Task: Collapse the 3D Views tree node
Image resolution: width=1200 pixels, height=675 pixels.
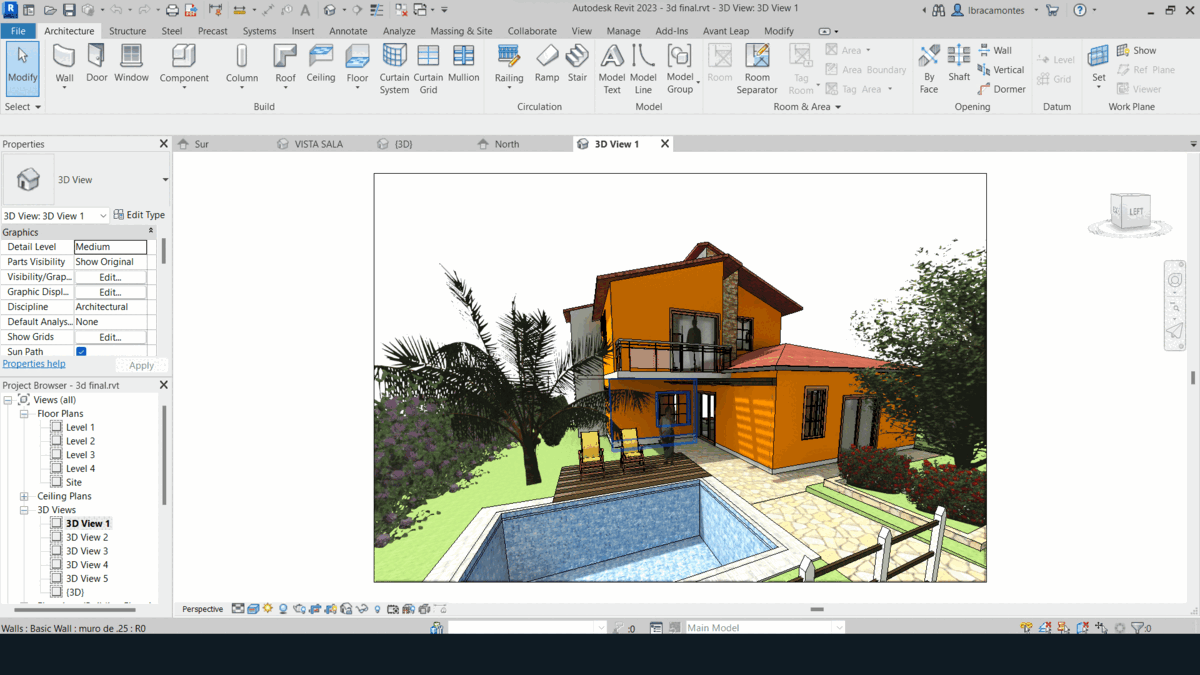Action: point(24,510)
